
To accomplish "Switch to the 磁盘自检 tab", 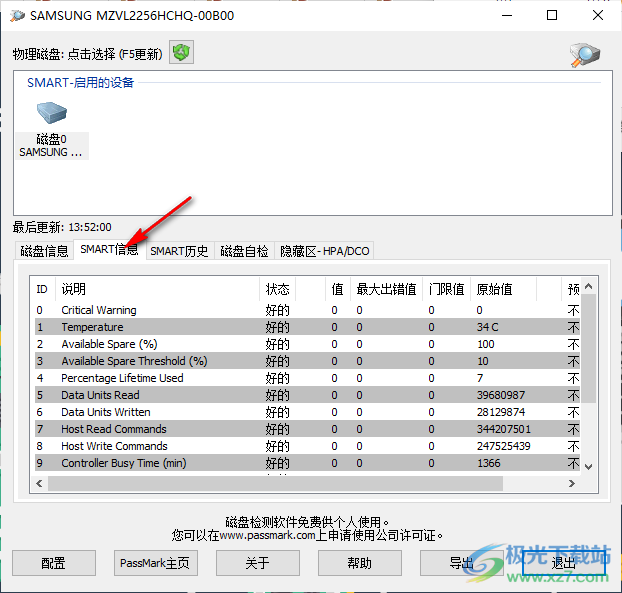I will pyautogui.click(x=244, y=251).
